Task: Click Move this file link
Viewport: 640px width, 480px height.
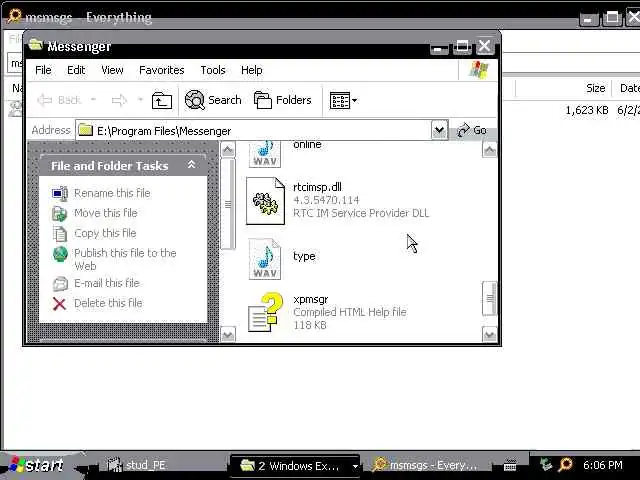Action: [106, 213]
